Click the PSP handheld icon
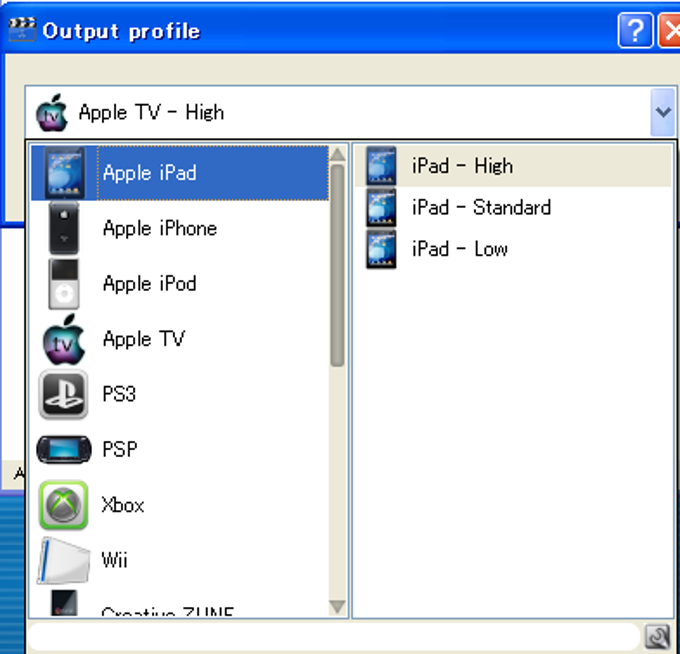Viewport: 680px width, 654px height. point(64,450)
